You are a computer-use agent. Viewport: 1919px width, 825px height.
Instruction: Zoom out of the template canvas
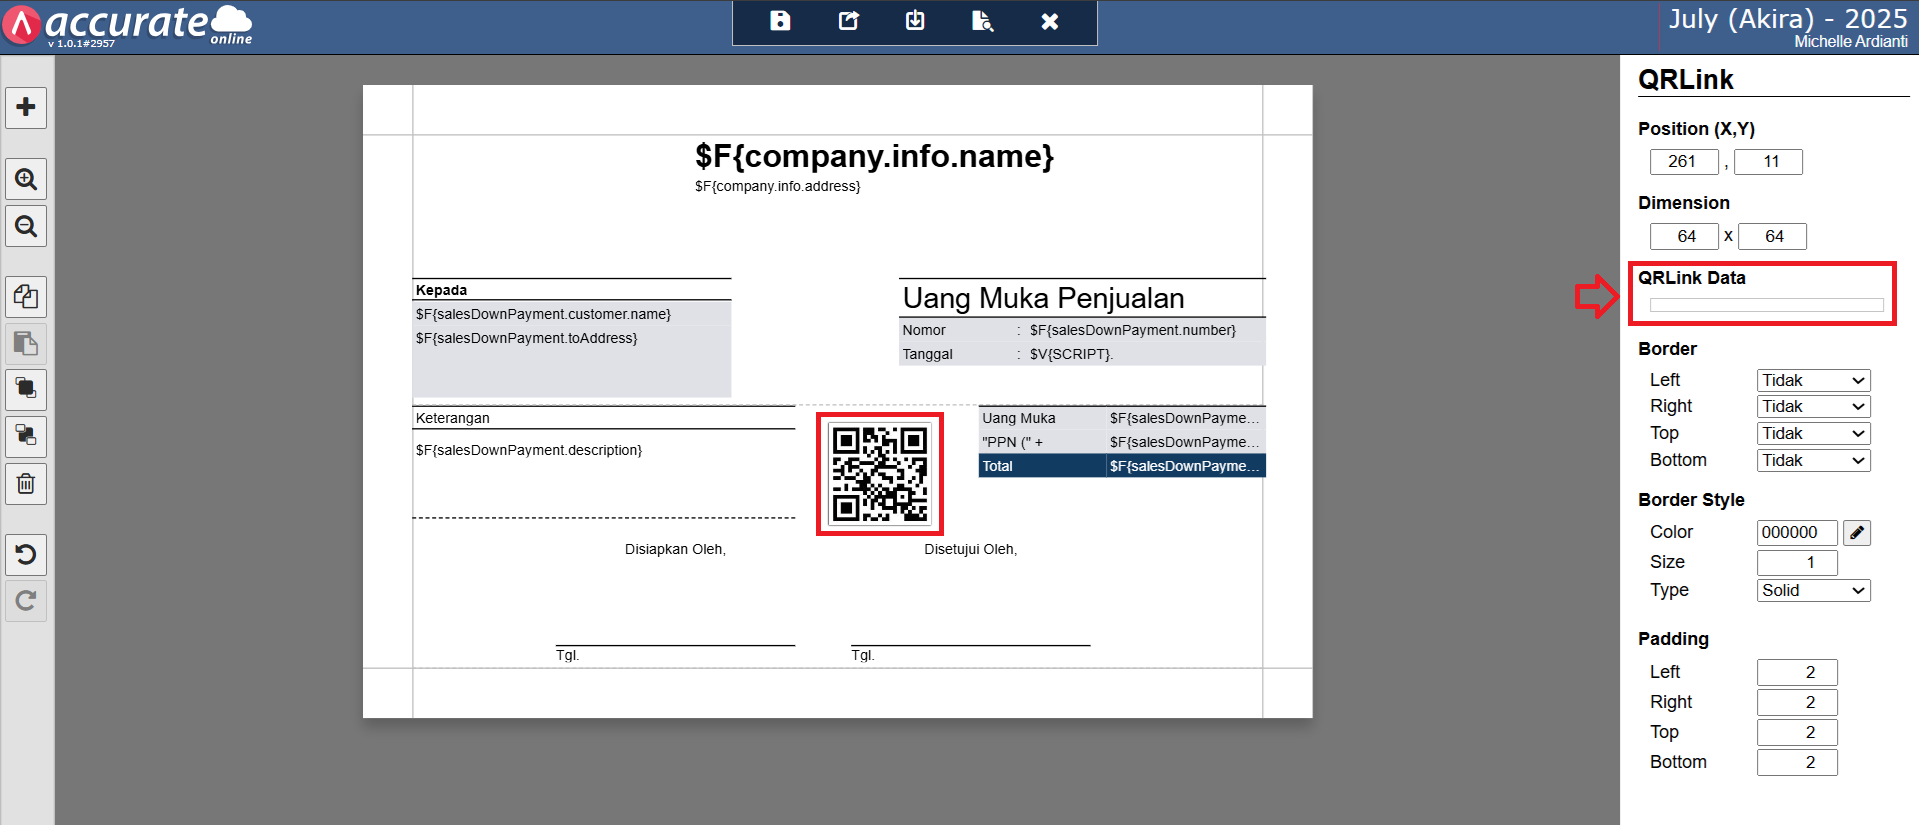coord(26,226)
